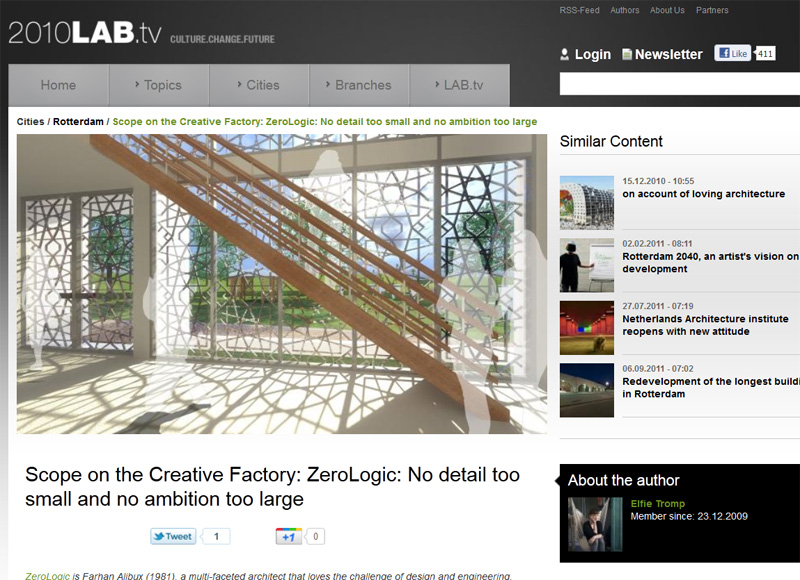Open the Partners link in header
Image resolution: width=800 pixels, height=580 pixels.
[712, 10]
